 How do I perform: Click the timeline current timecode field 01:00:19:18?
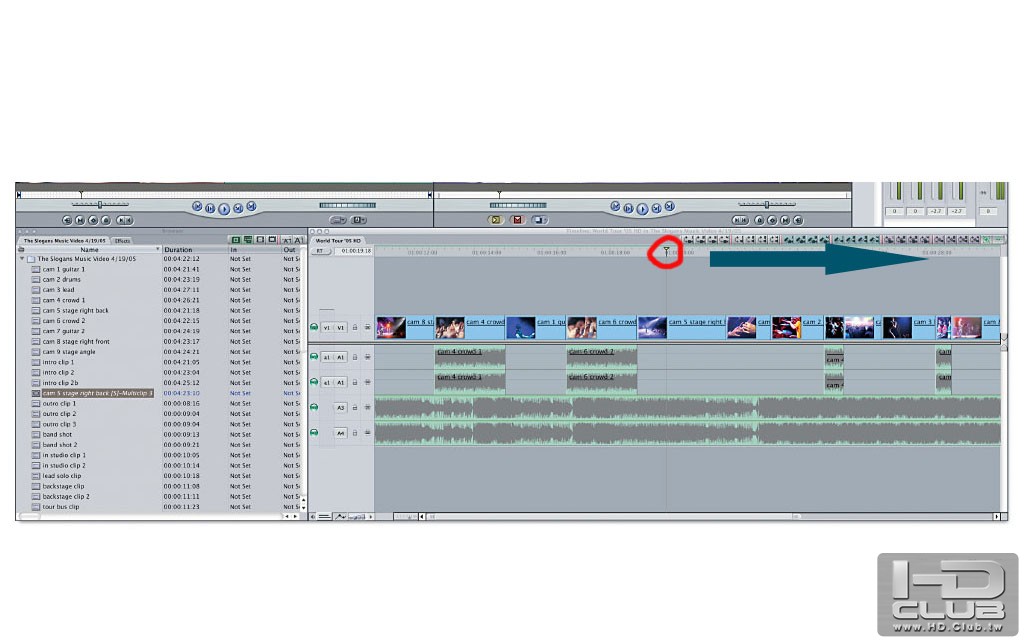[355, 251]
